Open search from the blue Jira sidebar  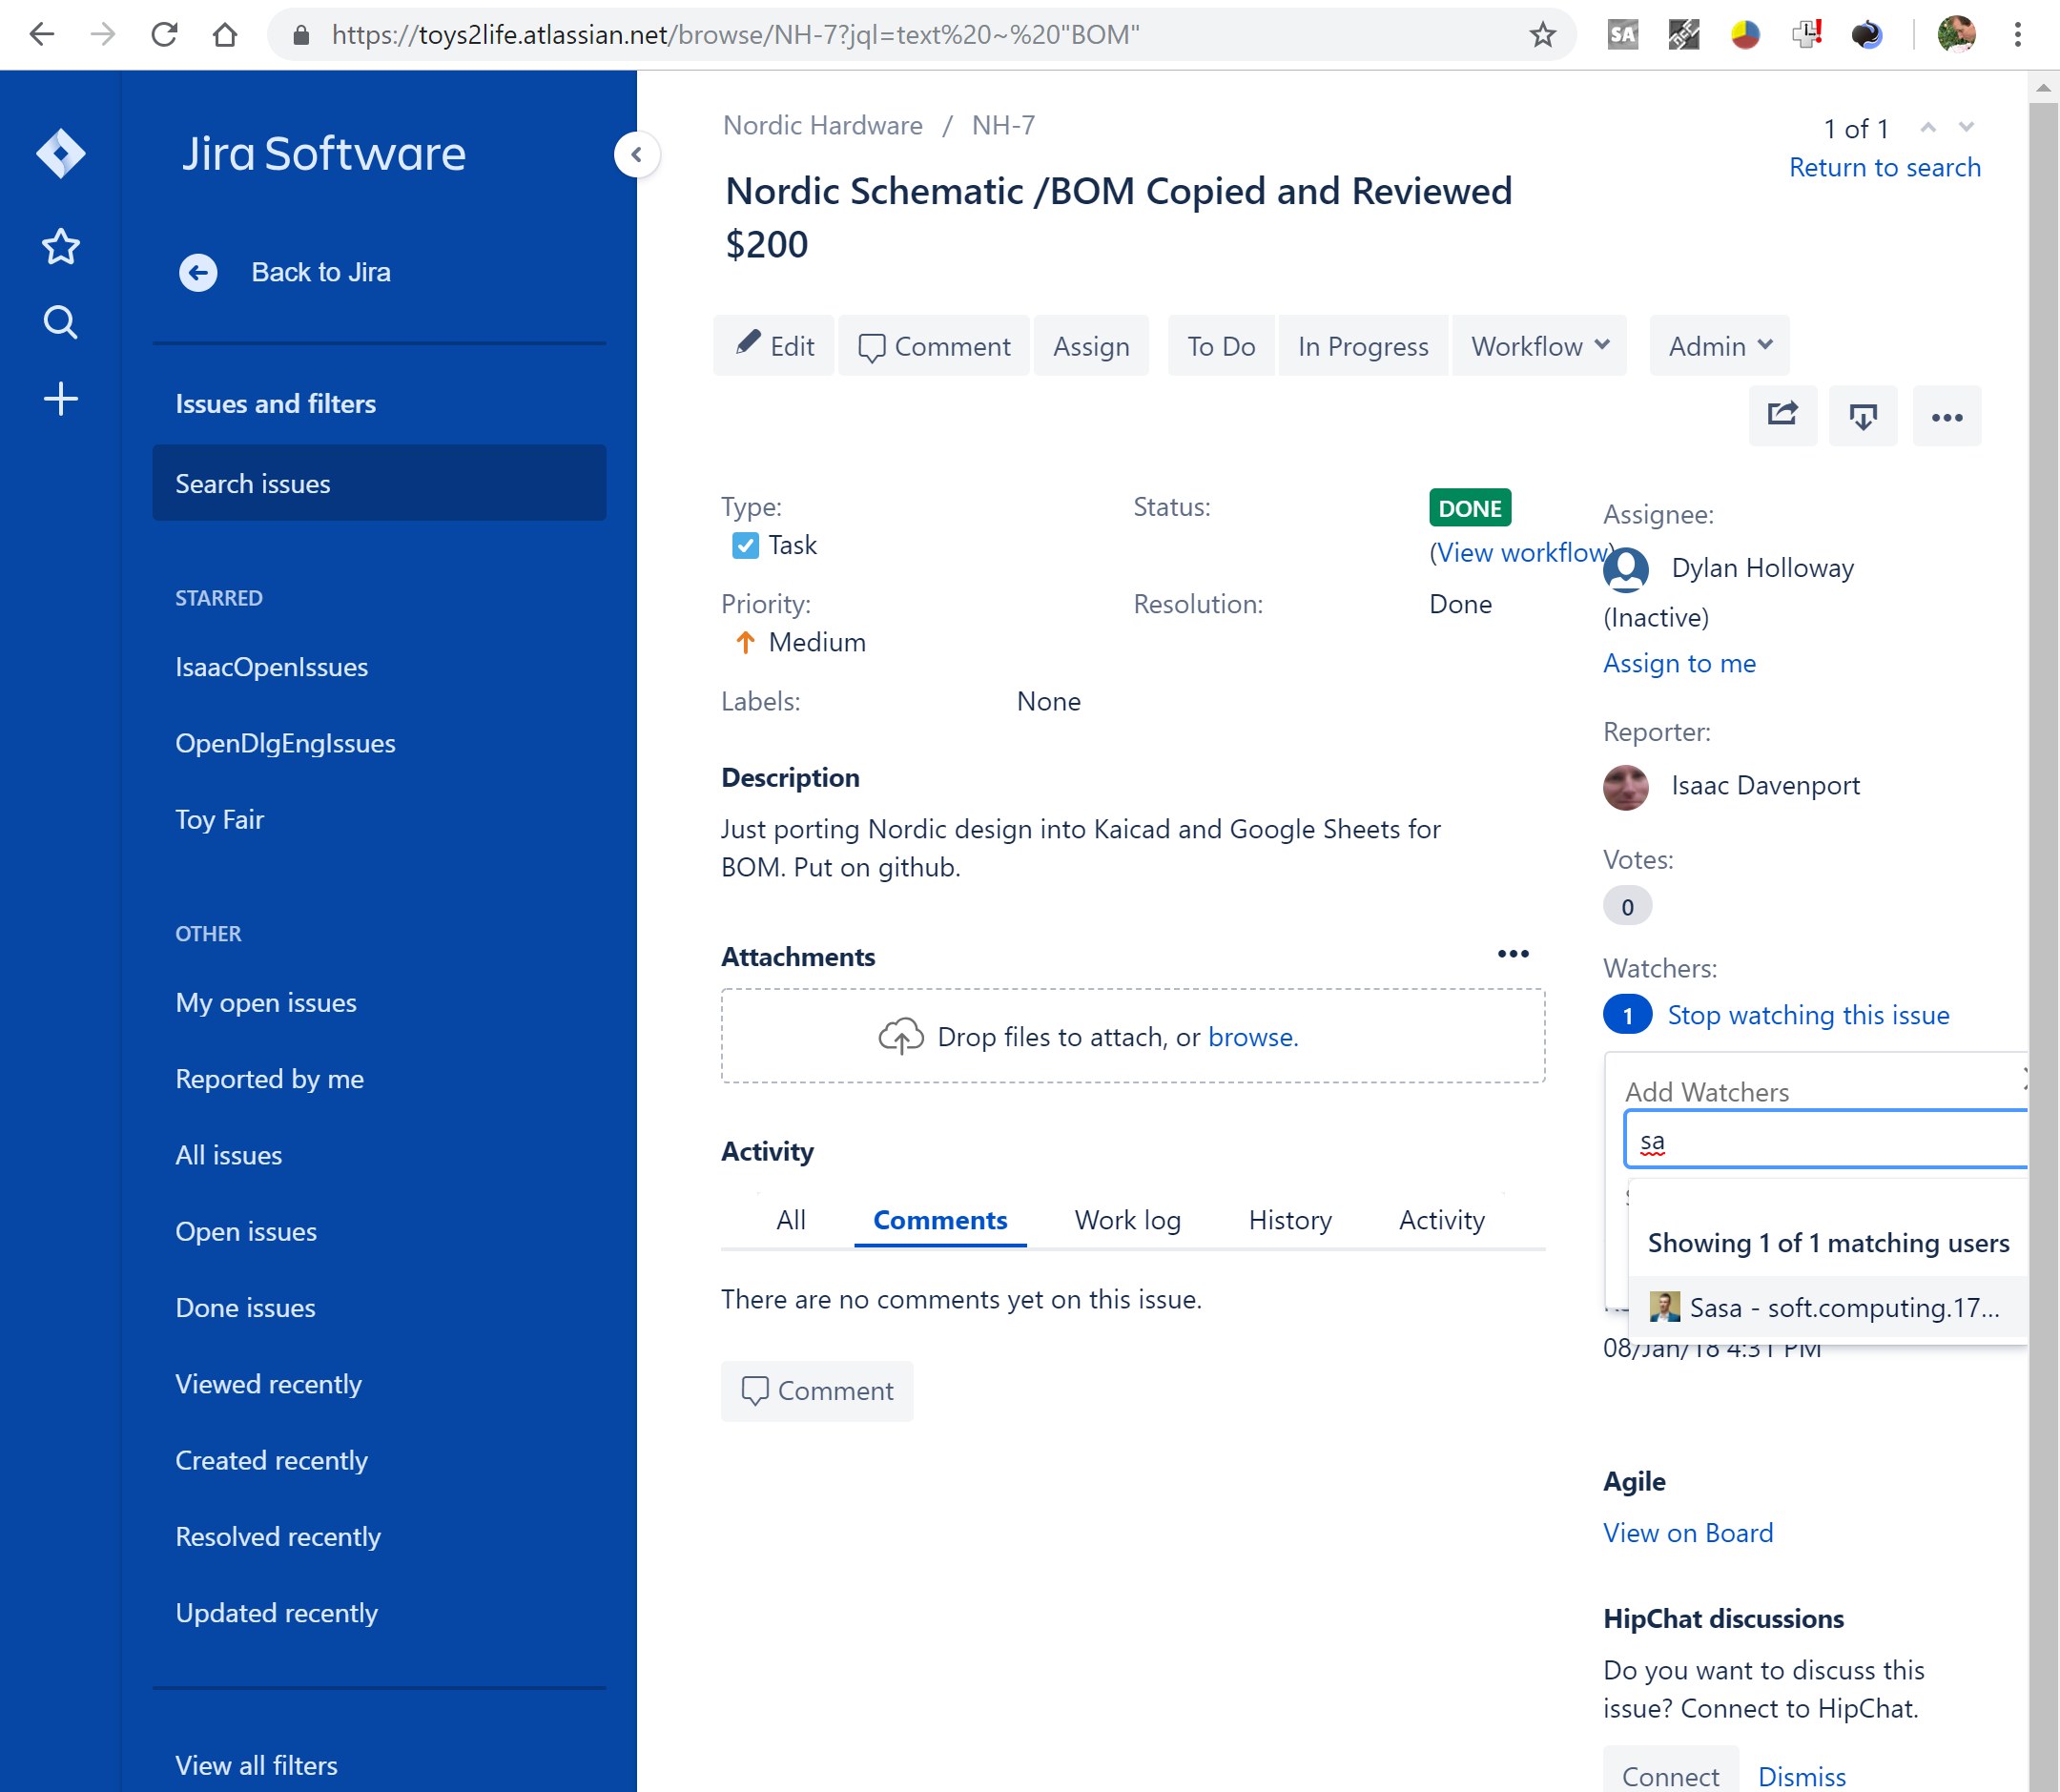click(x=60, y=322)
